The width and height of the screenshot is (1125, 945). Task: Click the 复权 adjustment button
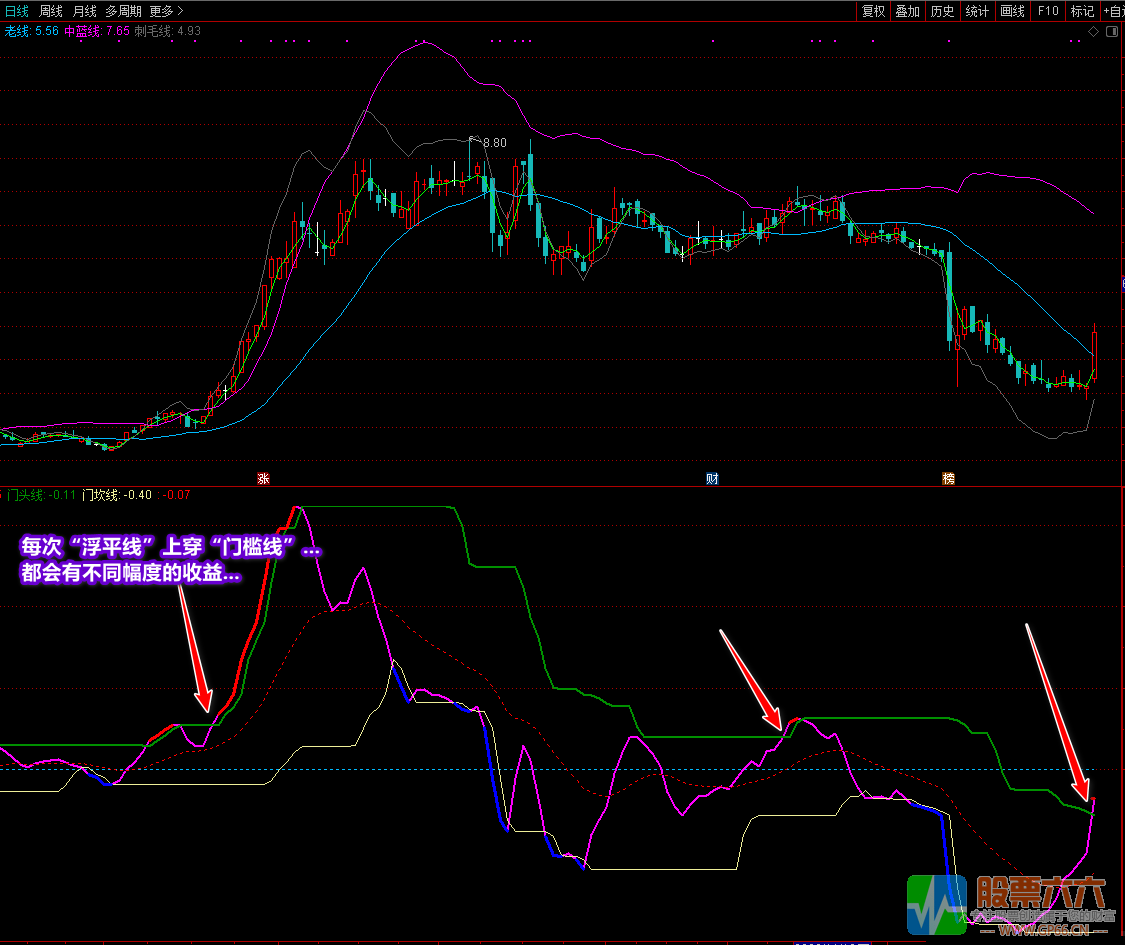(x=873, y=11)
